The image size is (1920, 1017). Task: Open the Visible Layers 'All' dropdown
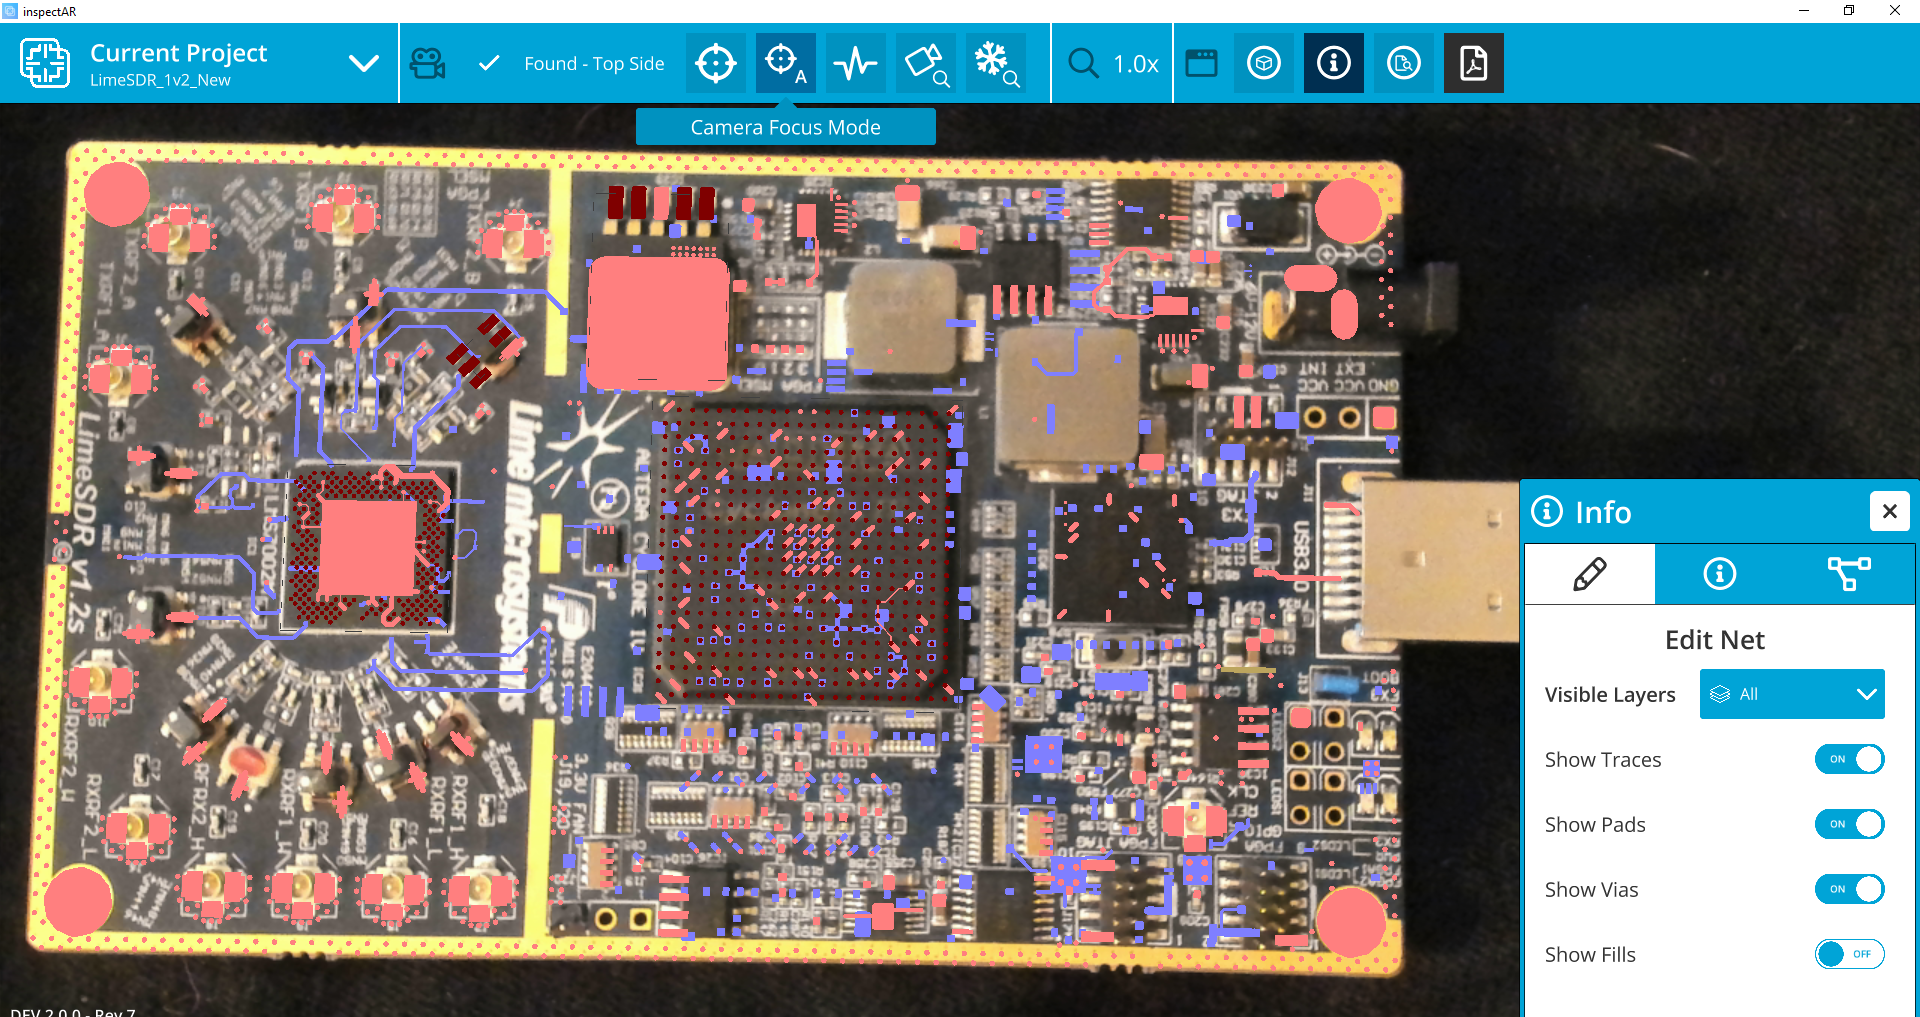[1792, 694]
